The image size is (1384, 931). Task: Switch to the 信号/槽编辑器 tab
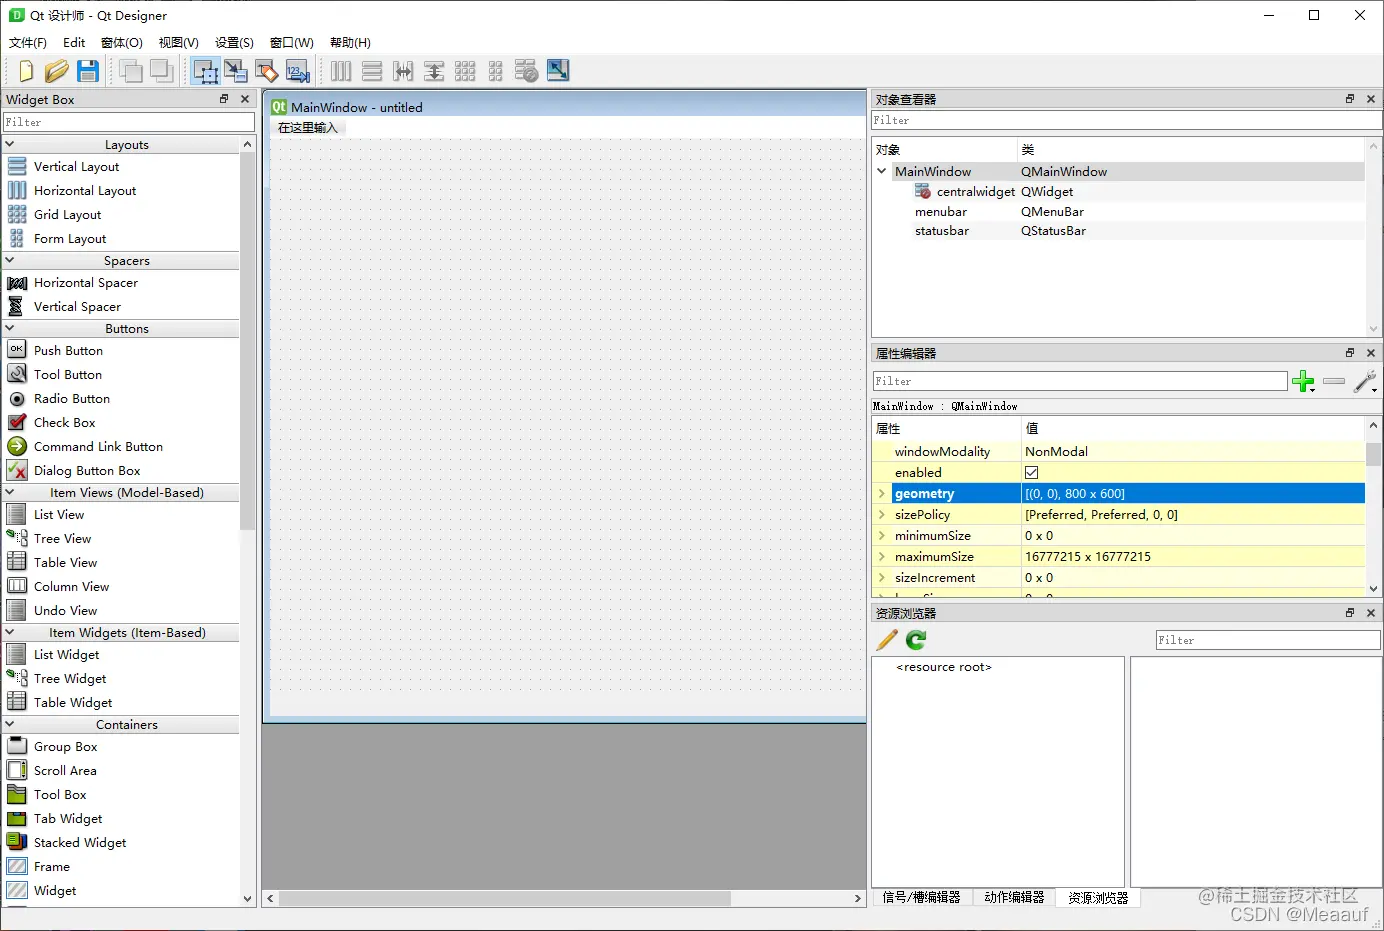click(x=921, y=897)
